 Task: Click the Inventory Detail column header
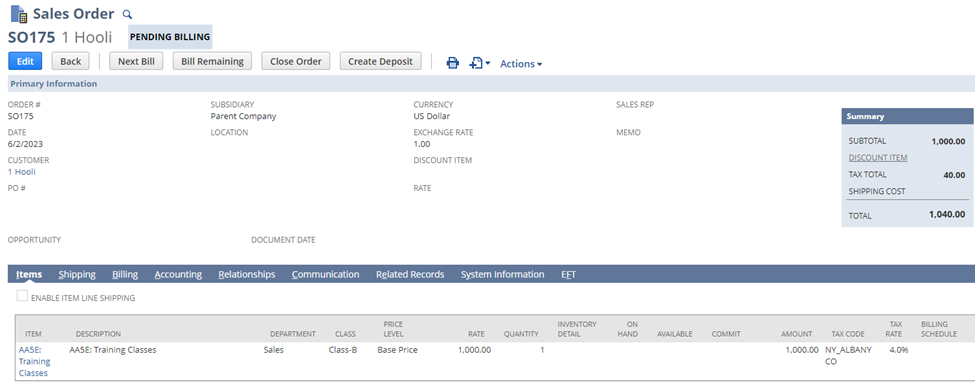pos(577,329)
